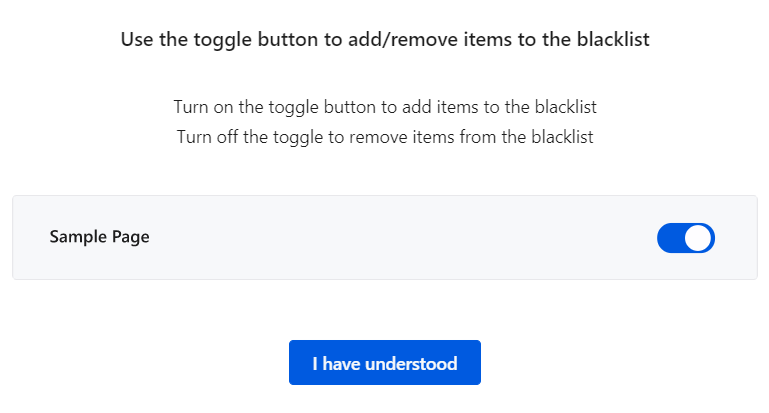Click the 'Turn off the toggle' instruction line

[385, 137]
